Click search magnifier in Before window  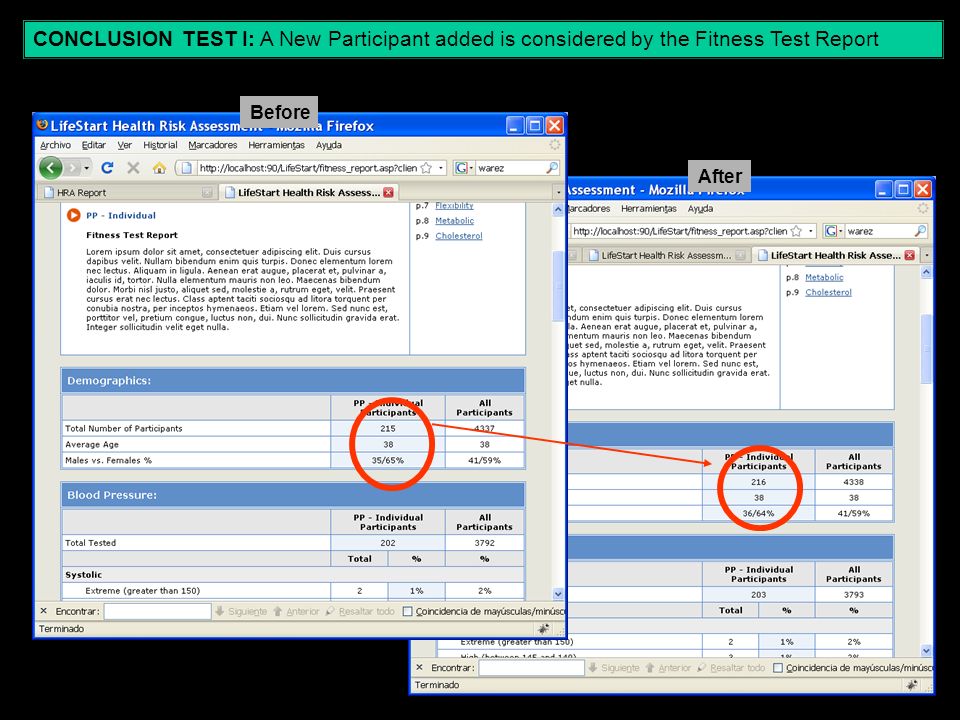tap(552, 168)
